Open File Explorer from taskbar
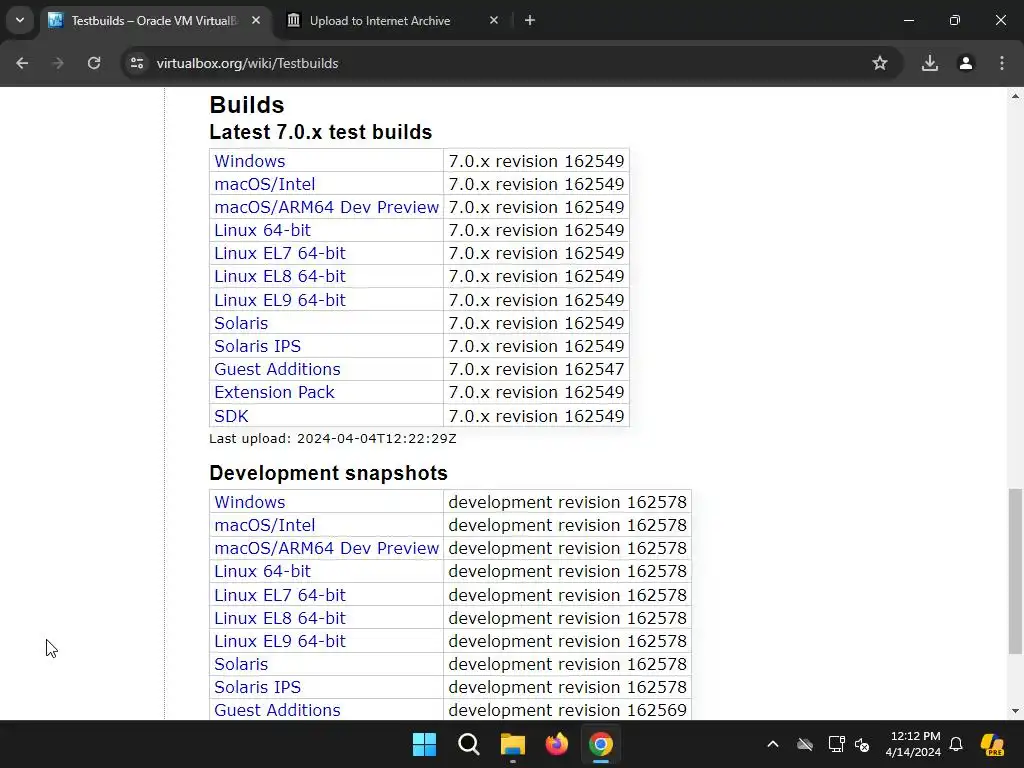 click(513, 744)
